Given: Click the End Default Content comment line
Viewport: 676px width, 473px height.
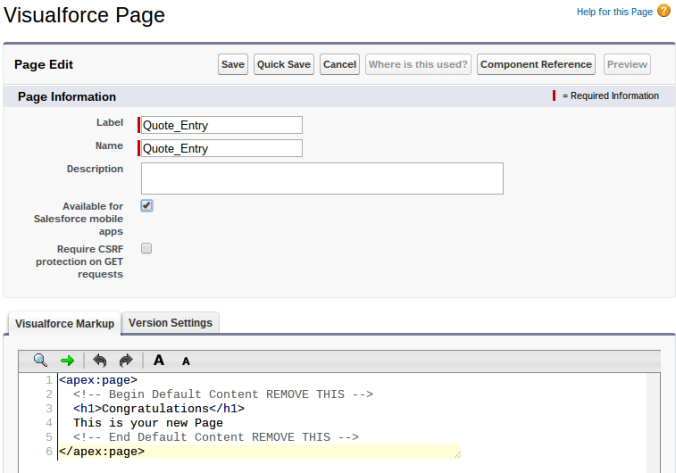Looking at the screenshot, I should tap(216, 437).
